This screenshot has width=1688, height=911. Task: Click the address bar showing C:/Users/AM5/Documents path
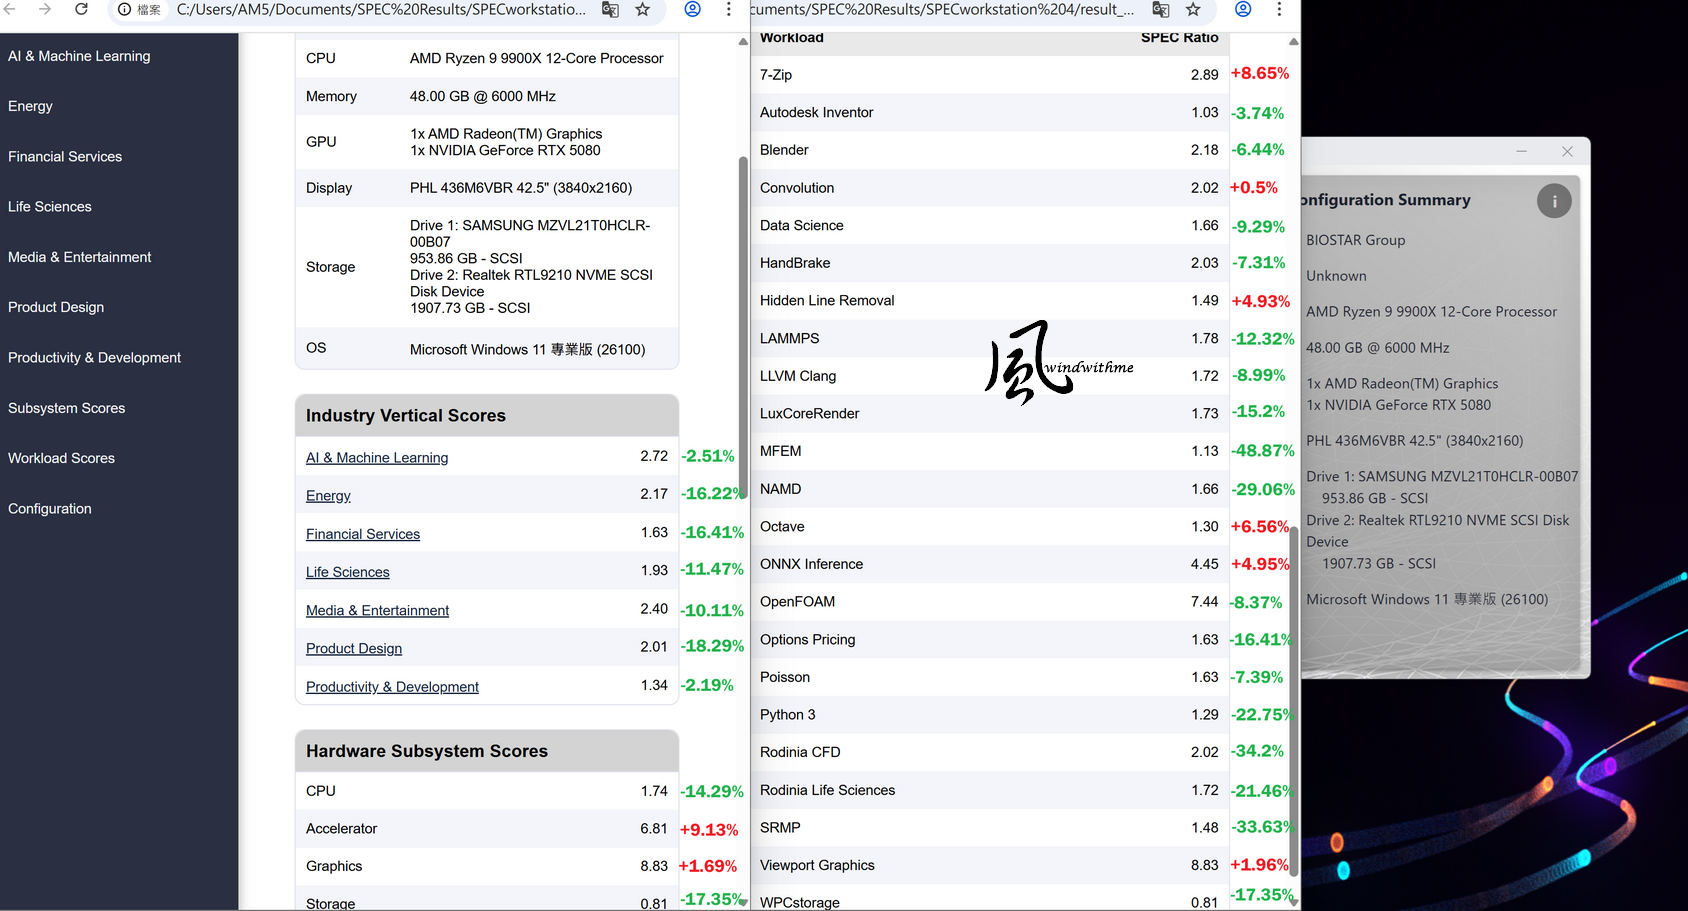381,9
